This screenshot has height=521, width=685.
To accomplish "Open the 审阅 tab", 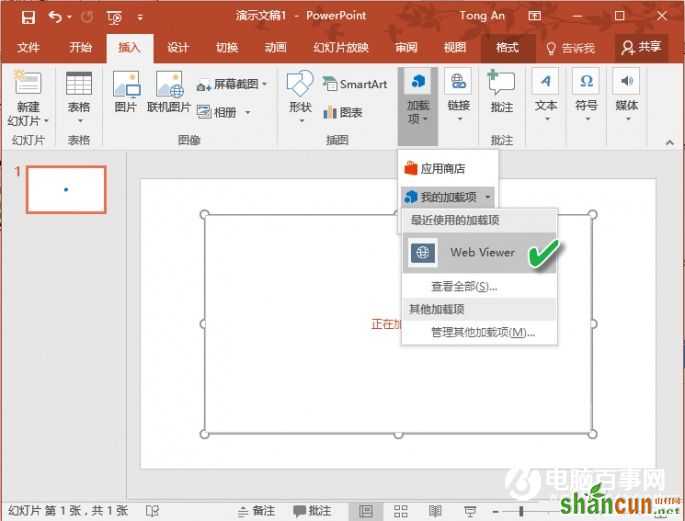I will coord(406,47).
